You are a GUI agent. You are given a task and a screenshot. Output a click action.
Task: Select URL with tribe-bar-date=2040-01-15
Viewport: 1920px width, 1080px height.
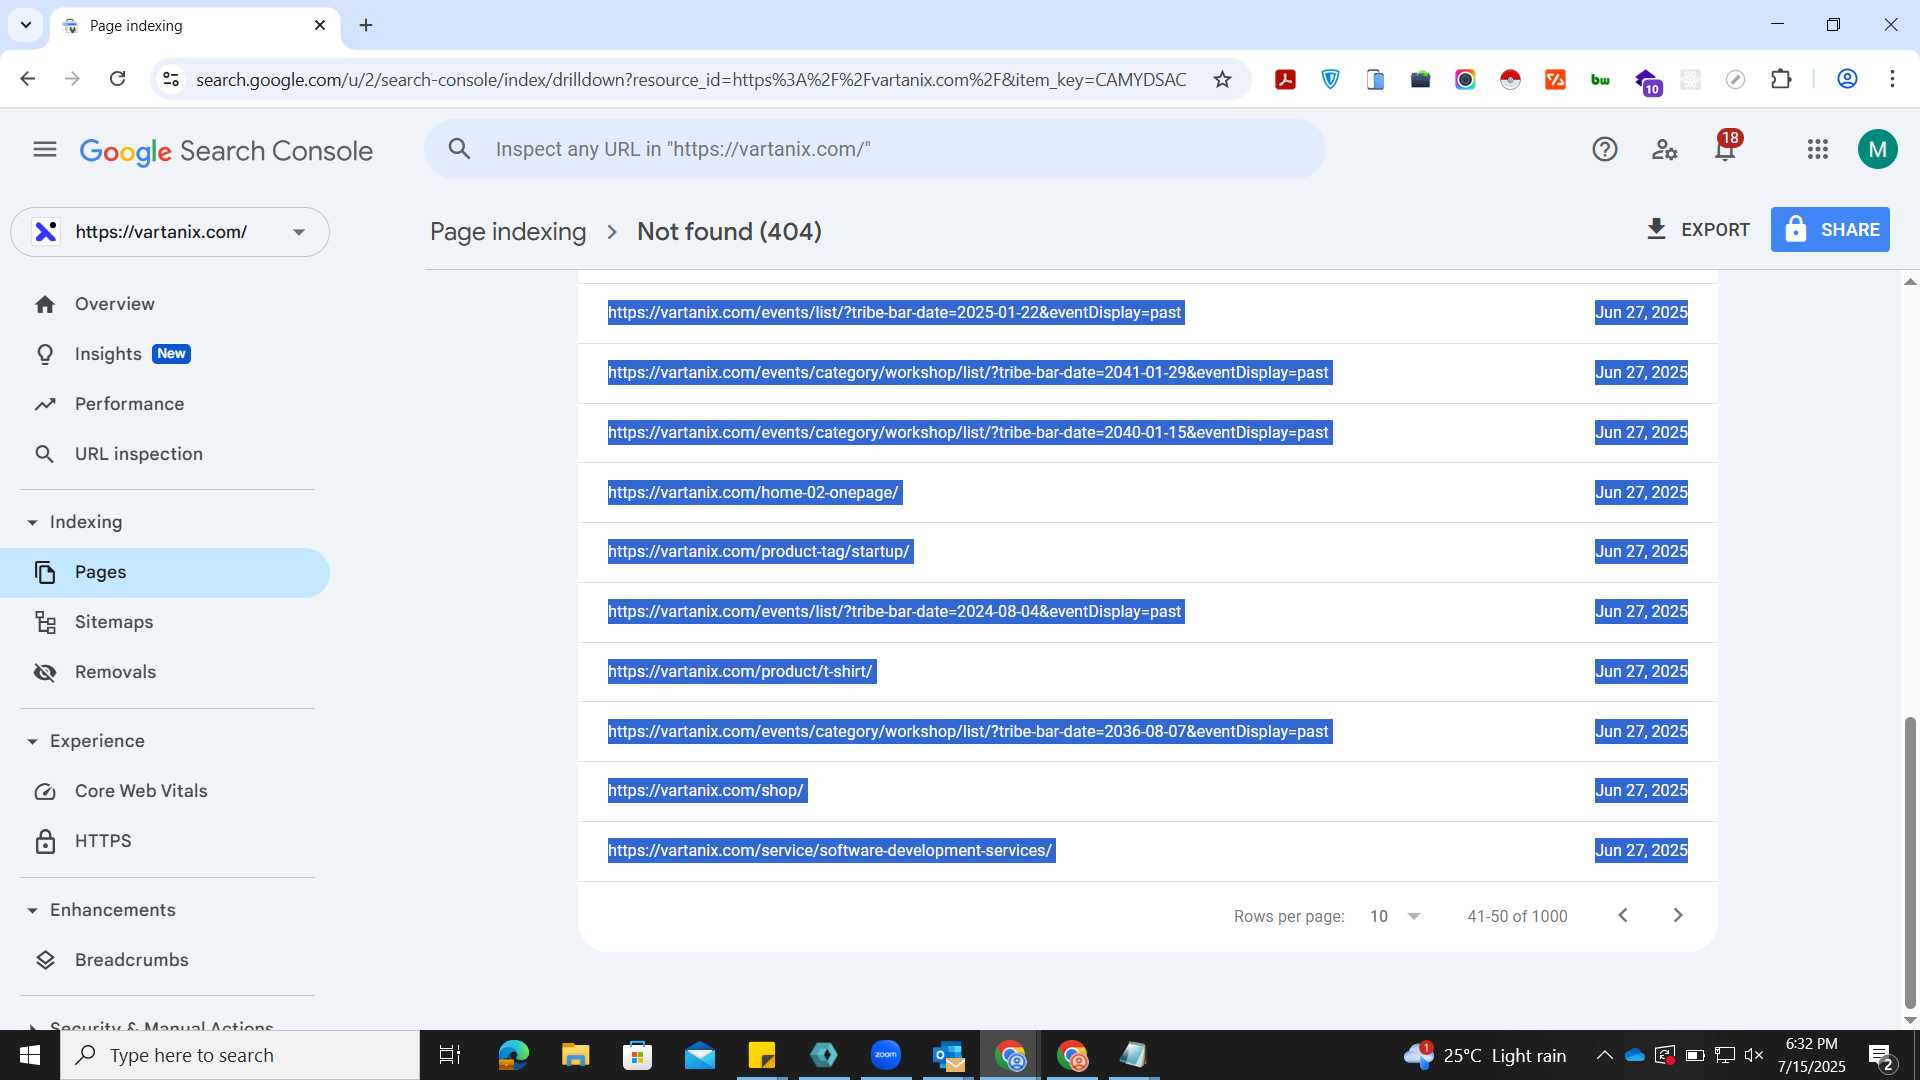1147,433
